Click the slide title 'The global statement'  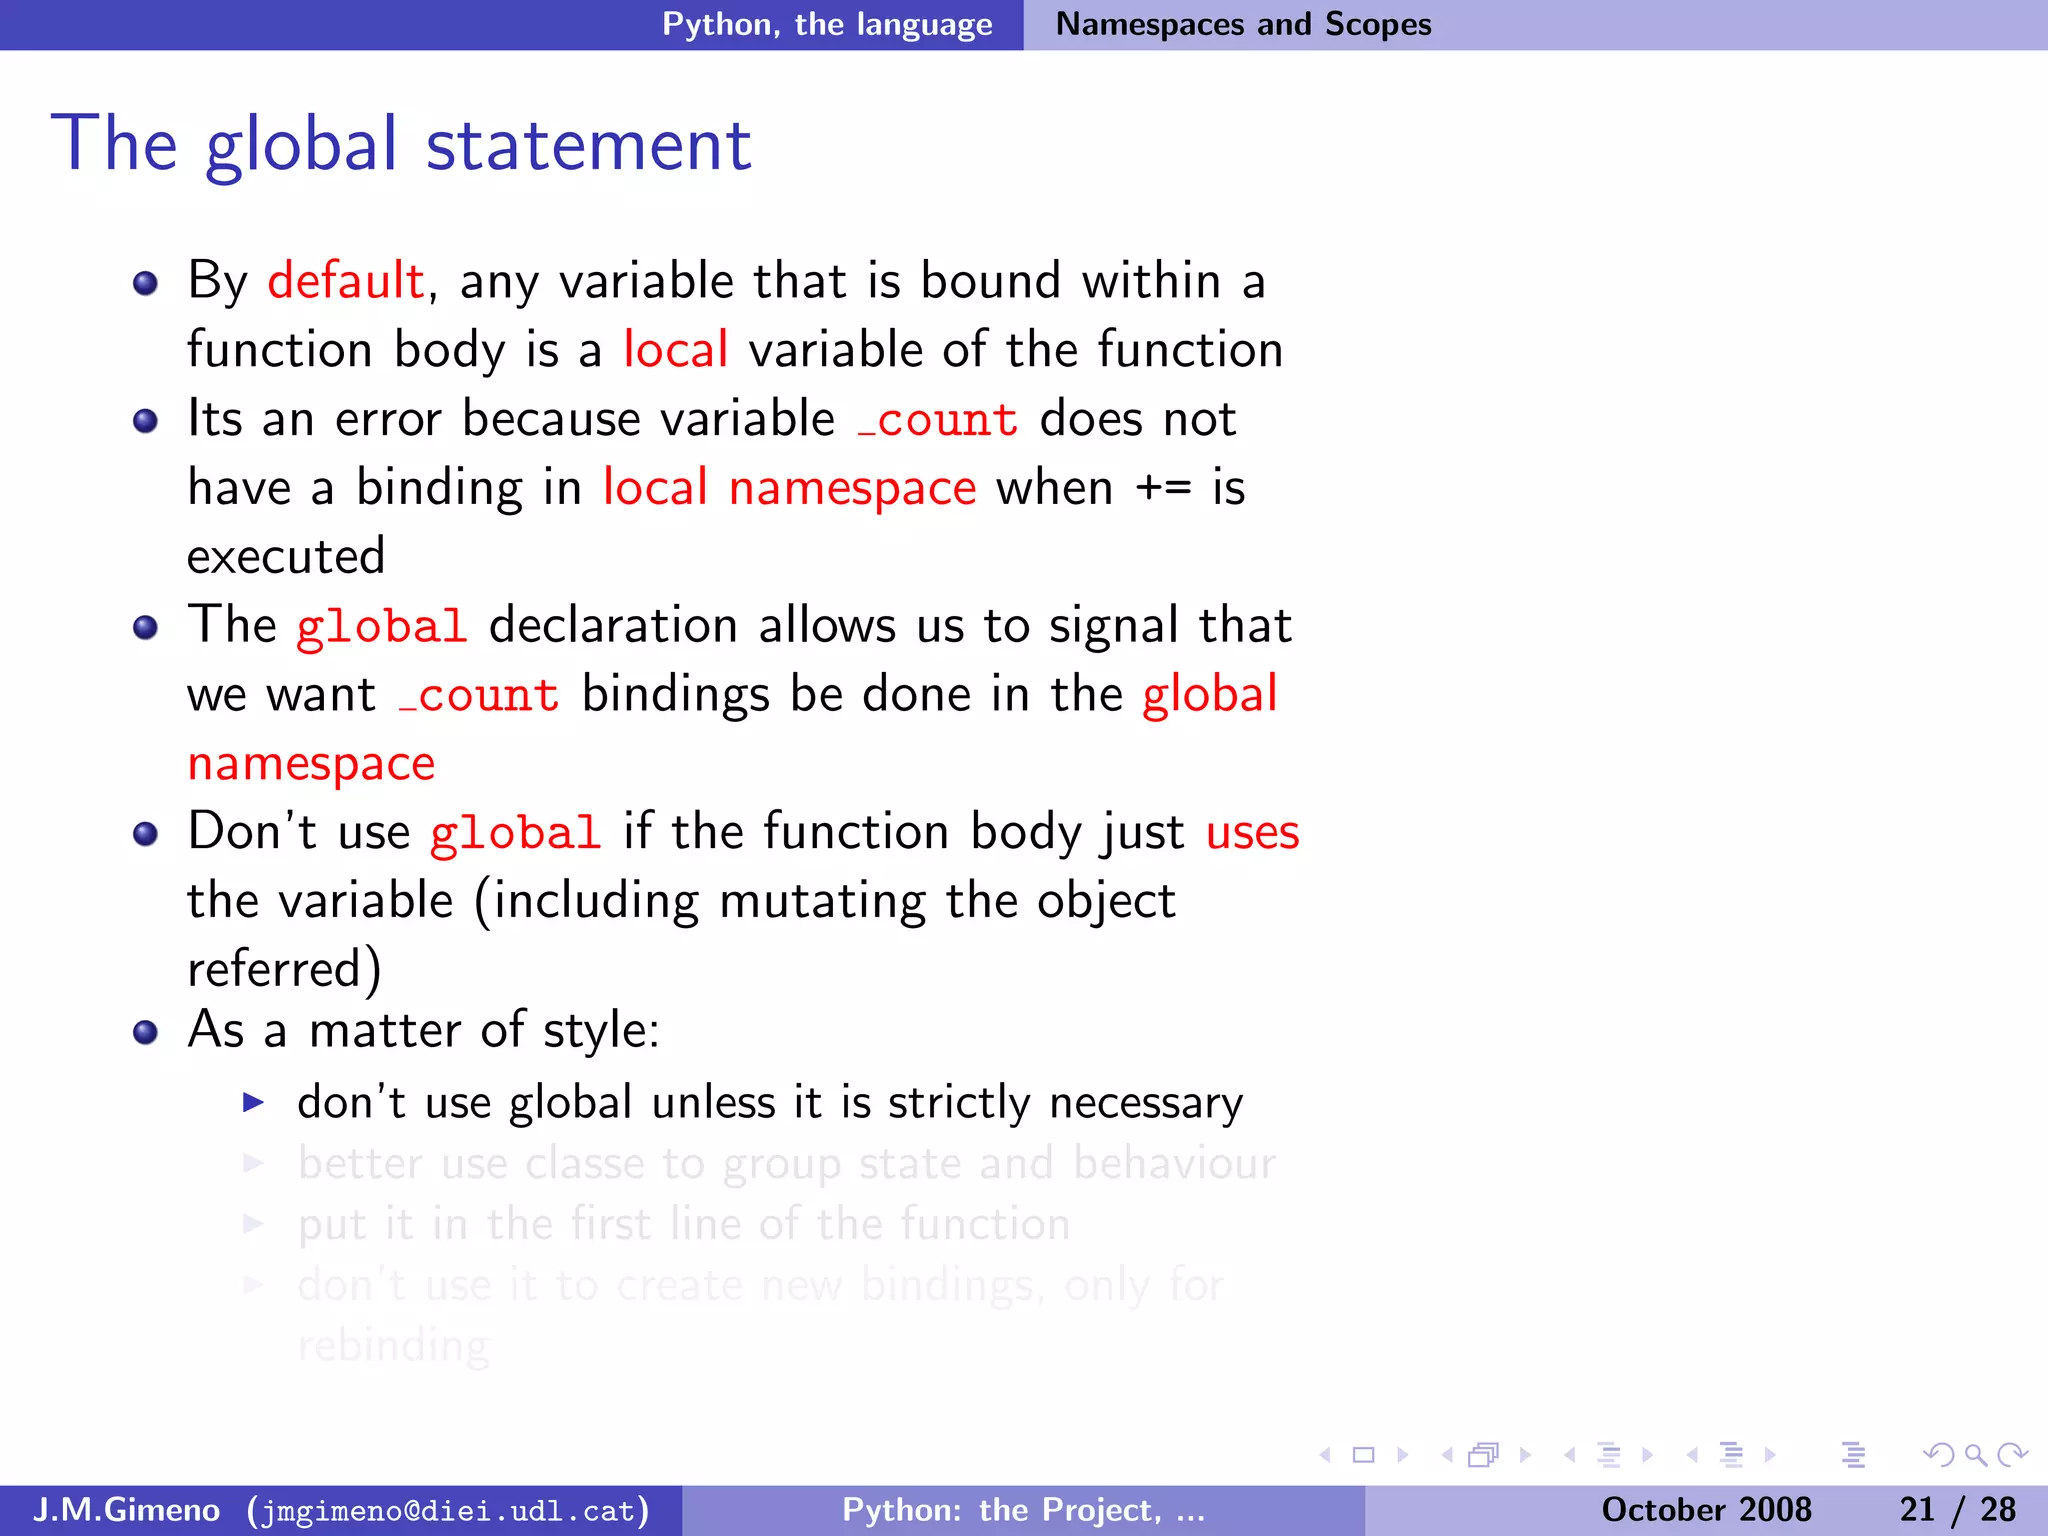(x=401, y=144)
